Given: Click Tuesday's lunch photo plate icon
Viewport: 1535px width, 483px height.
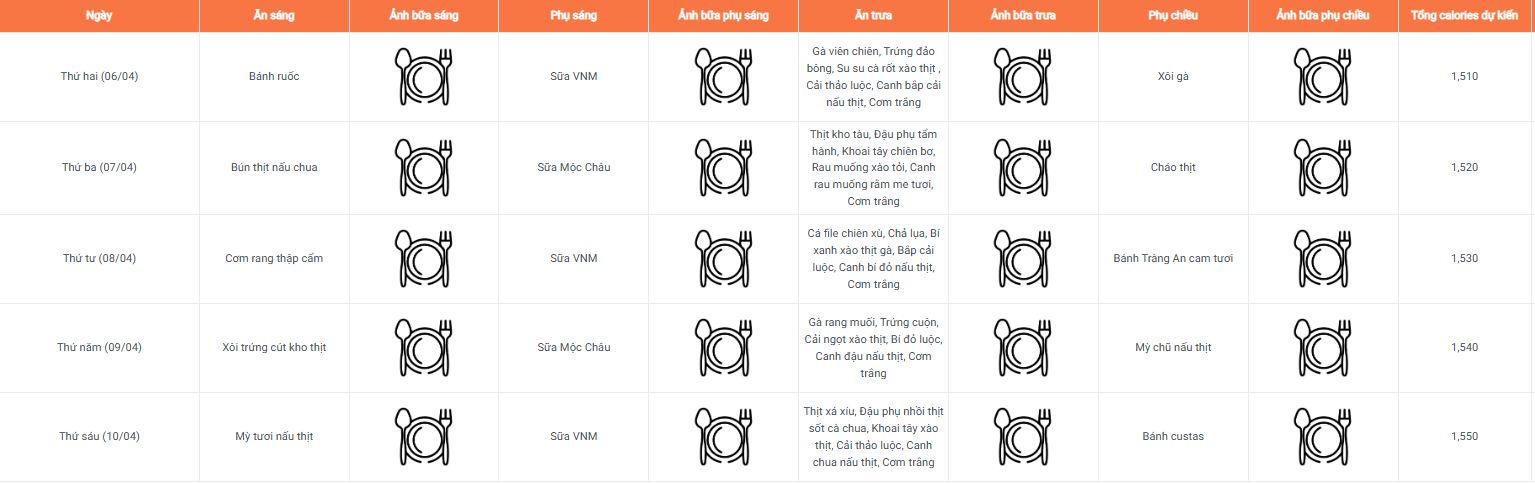Looking at the screenshot, I should pyautogui.click(x=1022, y=167).
